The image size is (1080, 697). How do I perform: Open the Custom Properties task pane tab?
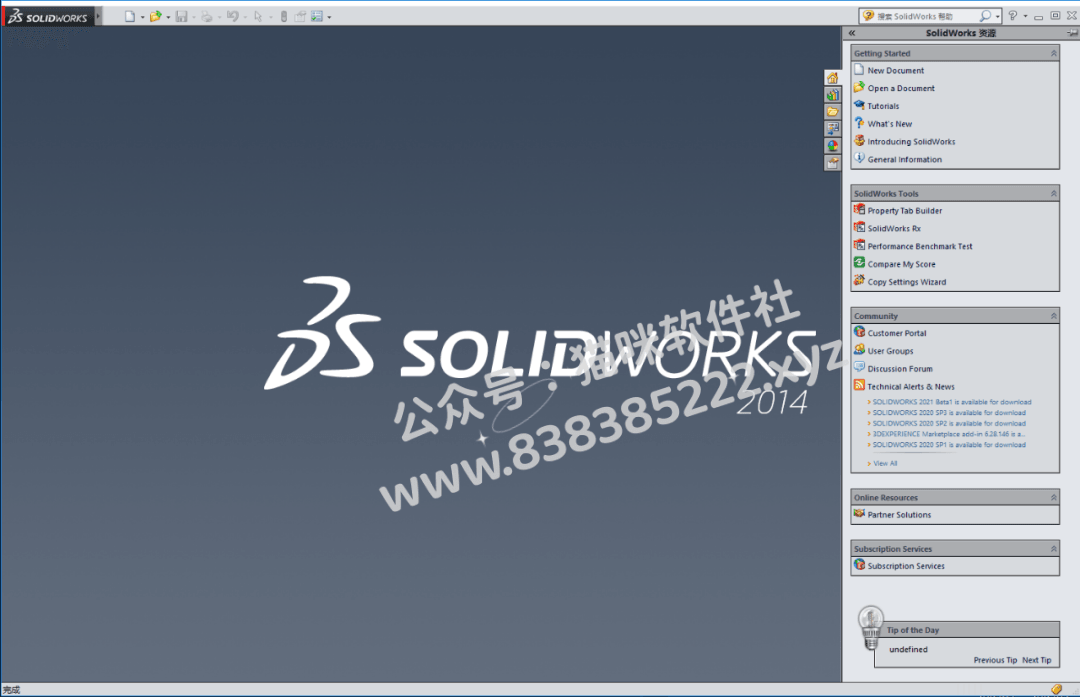tap(833, 163)
